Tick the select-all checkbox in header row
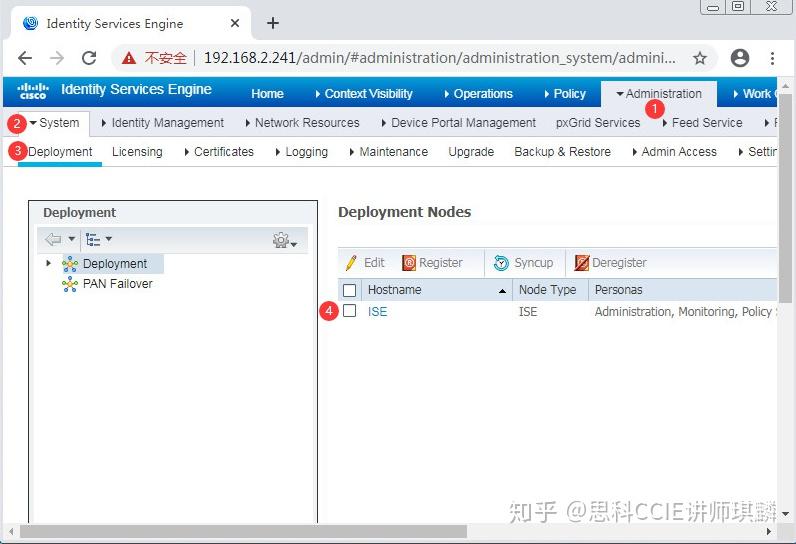The image size is (796, 544). click(x=349, y=290)
